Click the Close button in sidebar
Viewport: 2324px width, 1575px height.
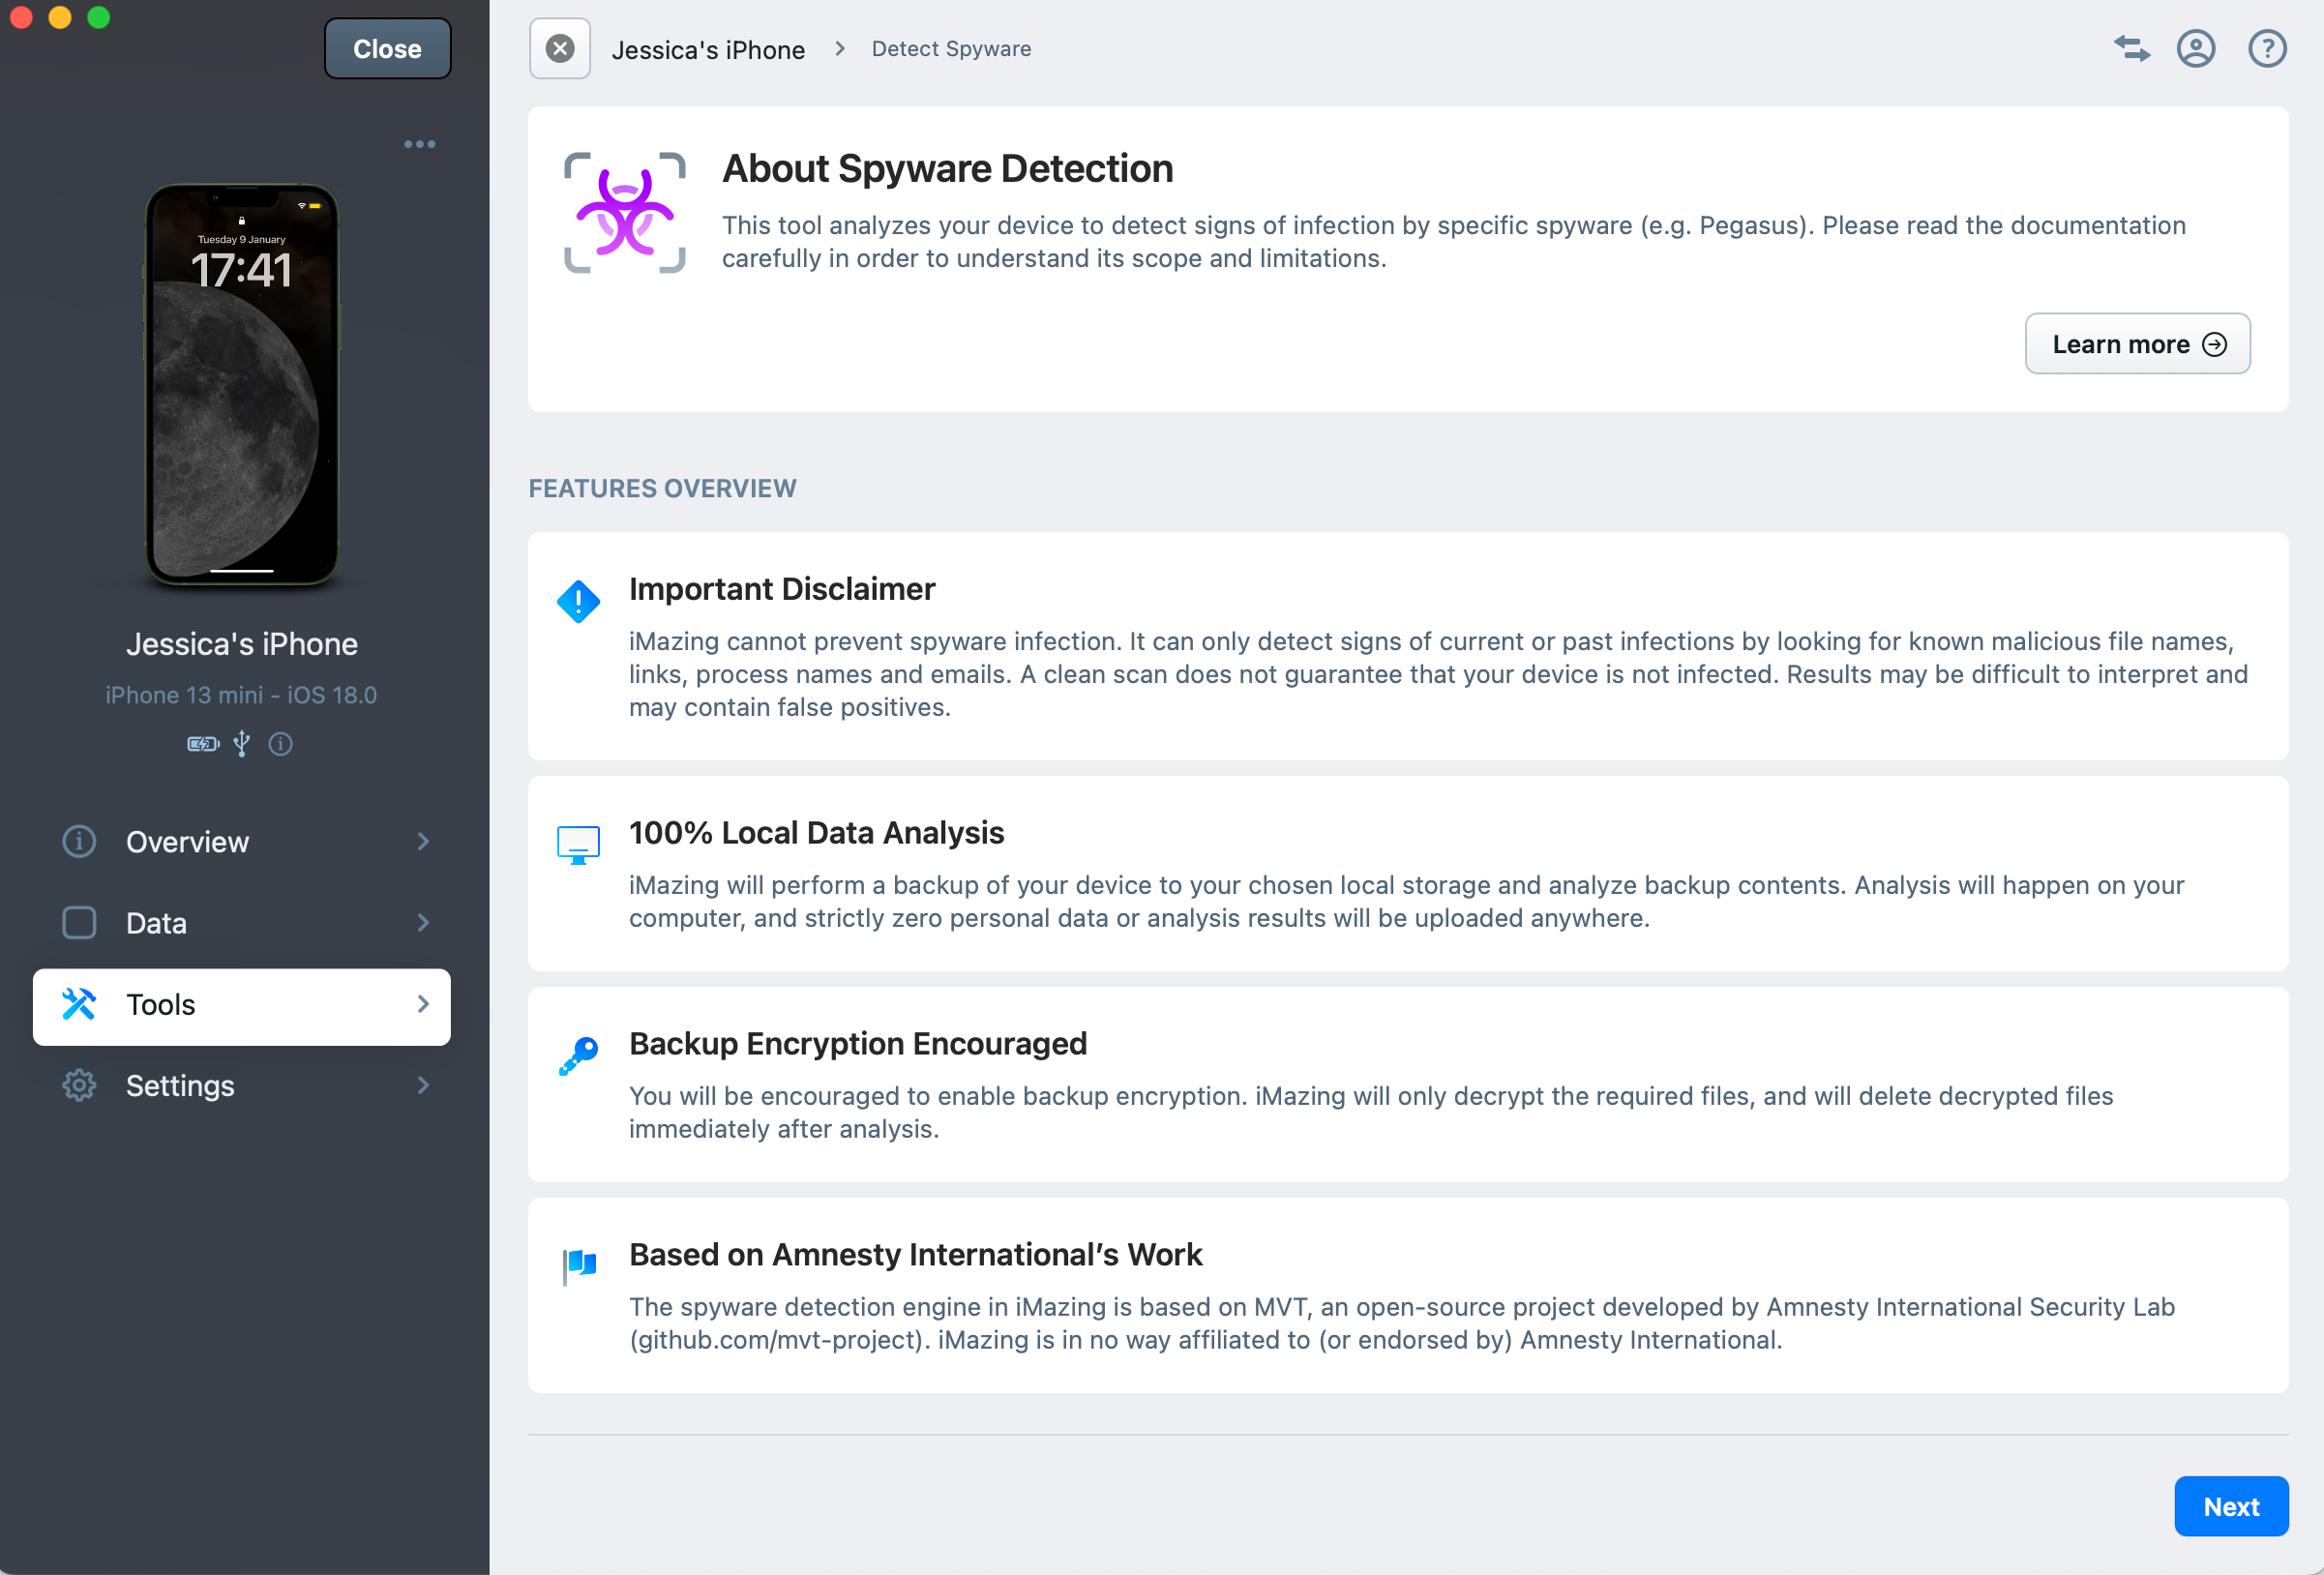[387, 48]
